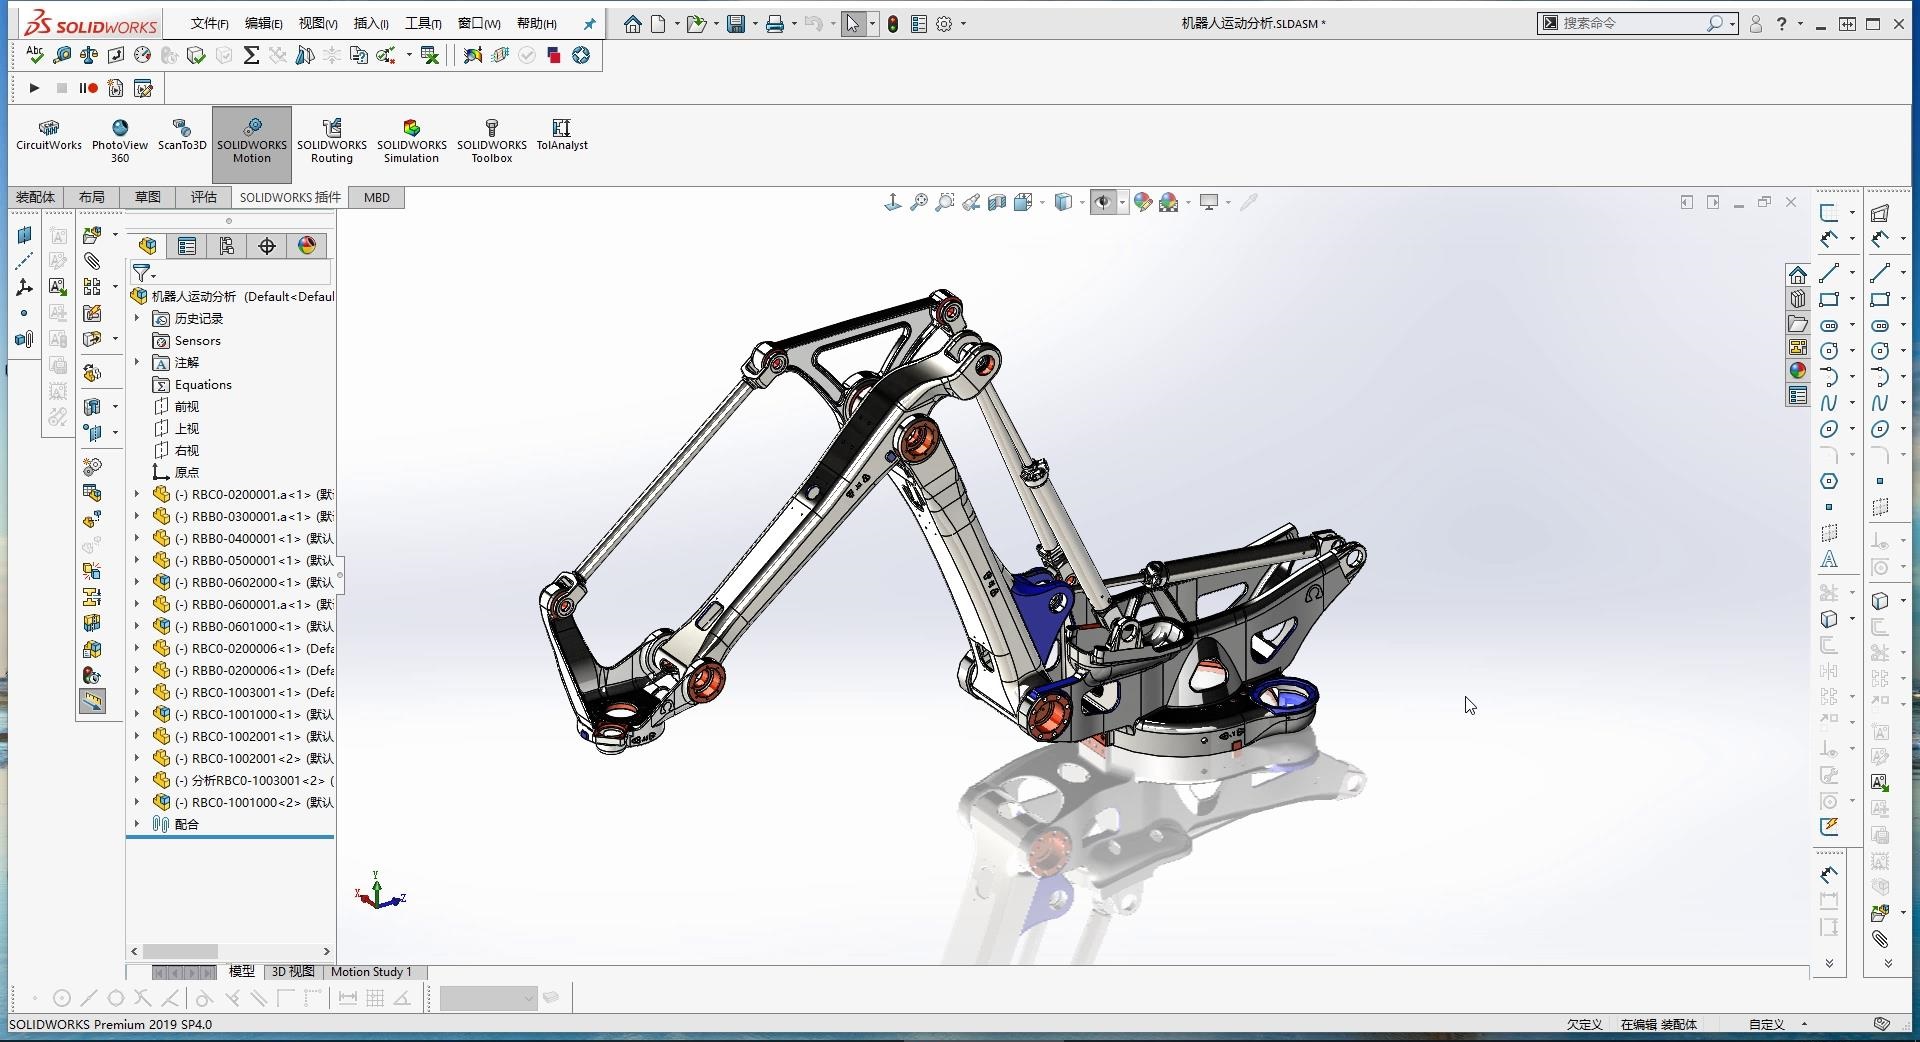1920x1042 pixels.
Task: Expand the 配合 mates folder
Action: pyautogui.click(x=137, y=824)
